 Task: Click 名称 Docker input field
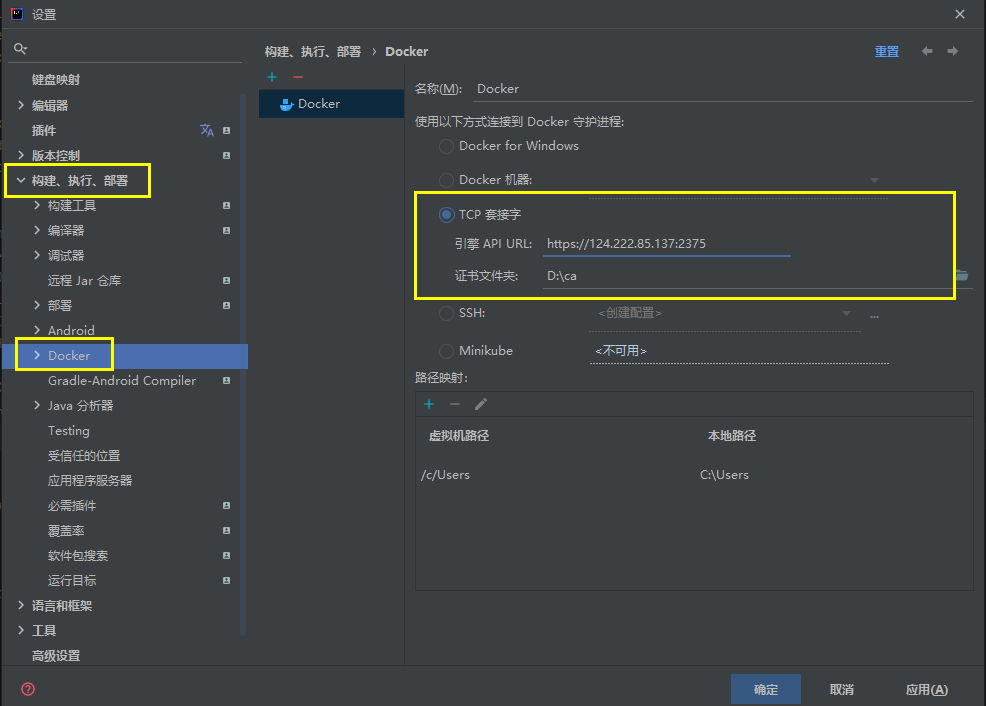coord(722,89)
